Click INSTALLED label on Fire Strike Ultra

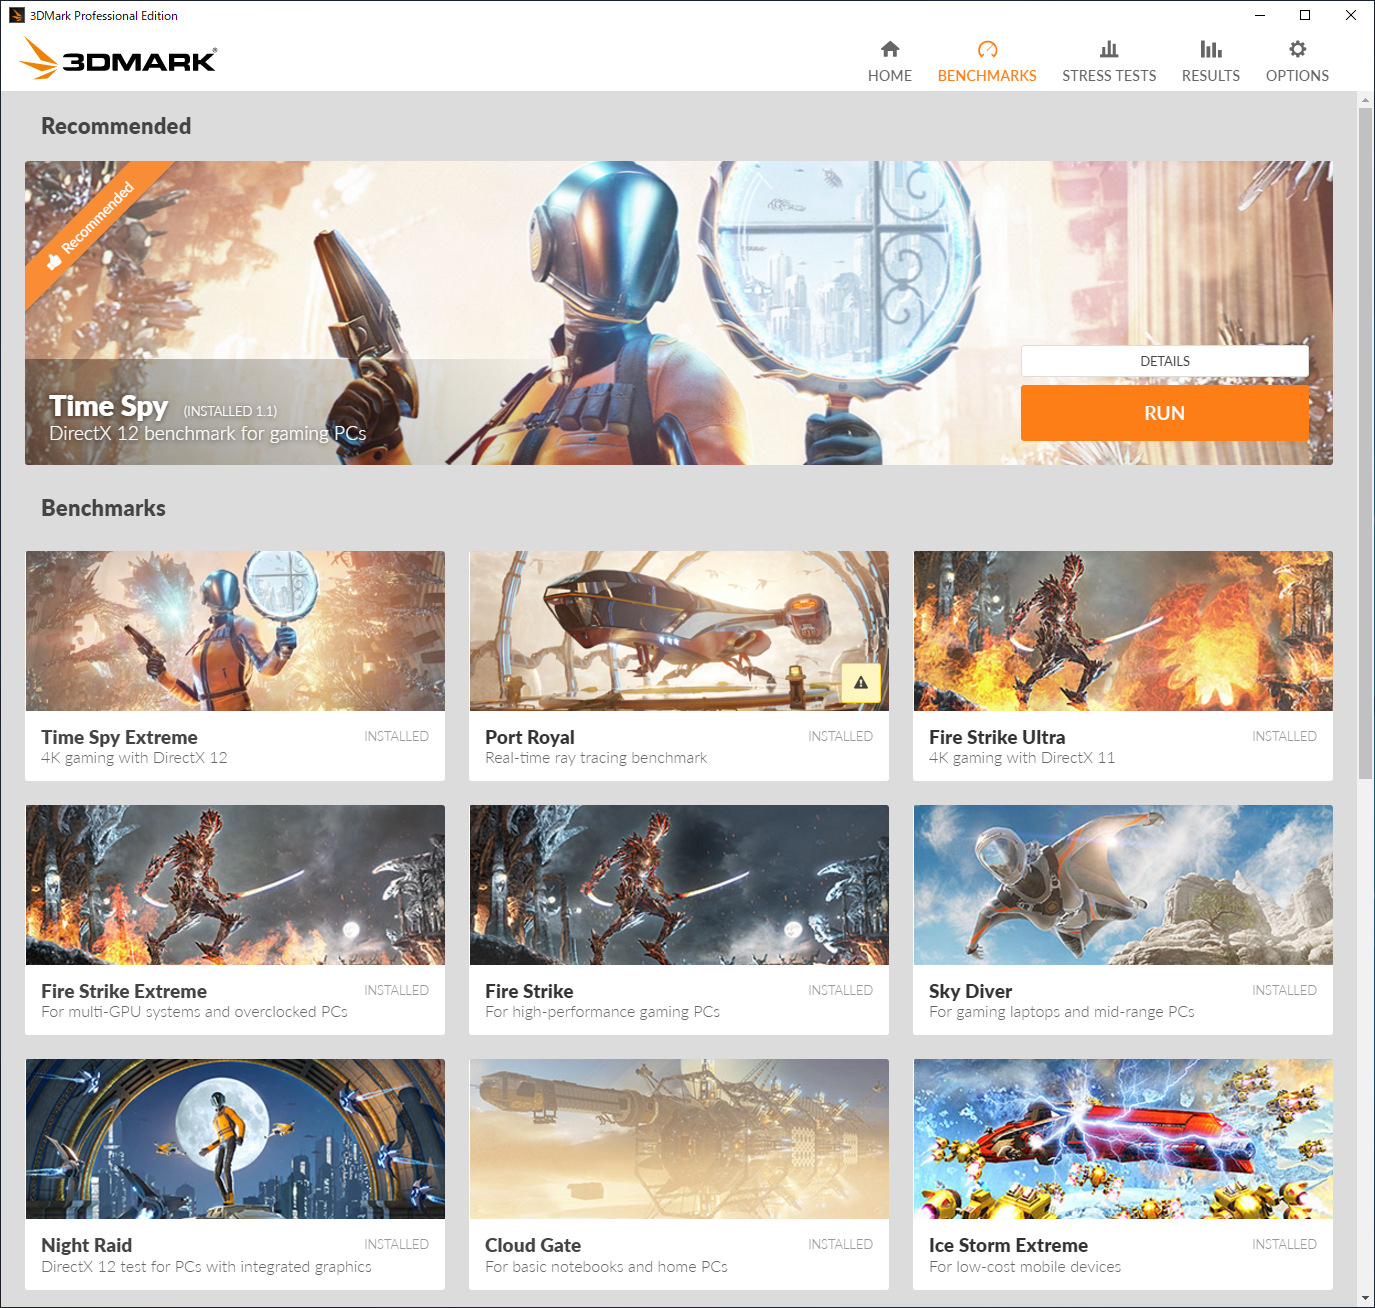point(1284,736)
